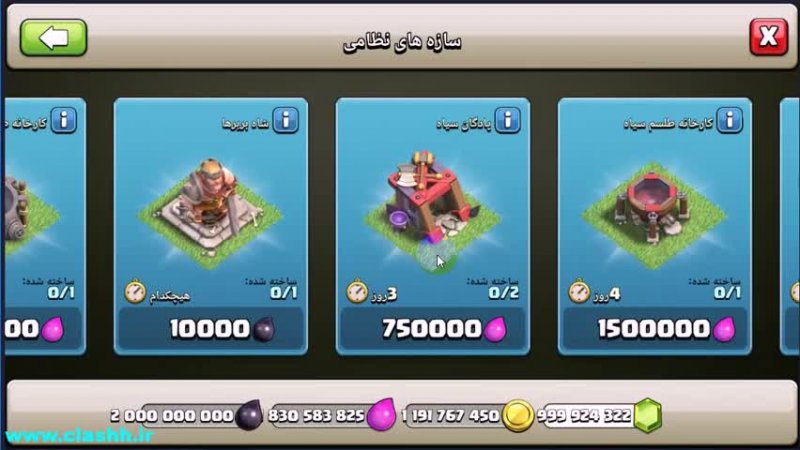Select the Dark Barracks building image
This screenshot has width=800, height=450.
(x=432, y=209)
